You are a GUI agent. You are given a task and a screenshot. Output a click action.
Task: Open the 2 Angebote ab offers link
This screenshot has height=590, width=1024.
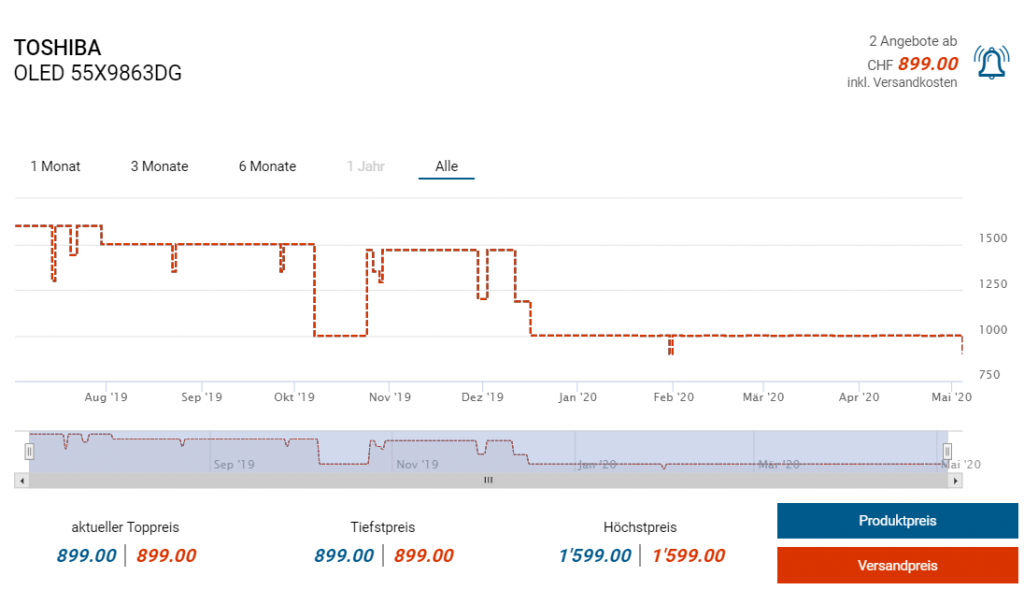pos(913,41)
